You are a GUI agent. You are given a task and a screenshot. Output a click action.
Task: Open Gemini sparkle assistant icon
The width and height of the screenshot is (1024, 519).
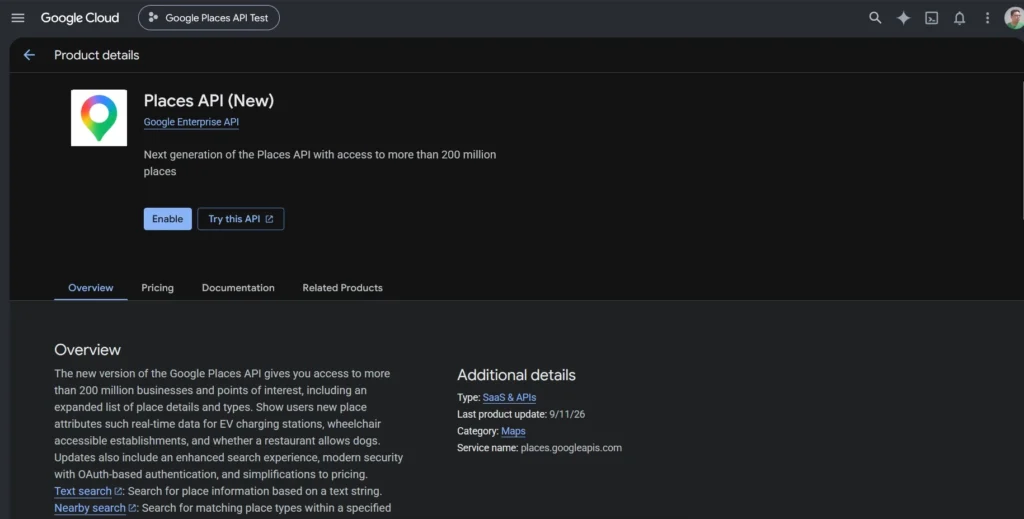[x=903, y=18]
